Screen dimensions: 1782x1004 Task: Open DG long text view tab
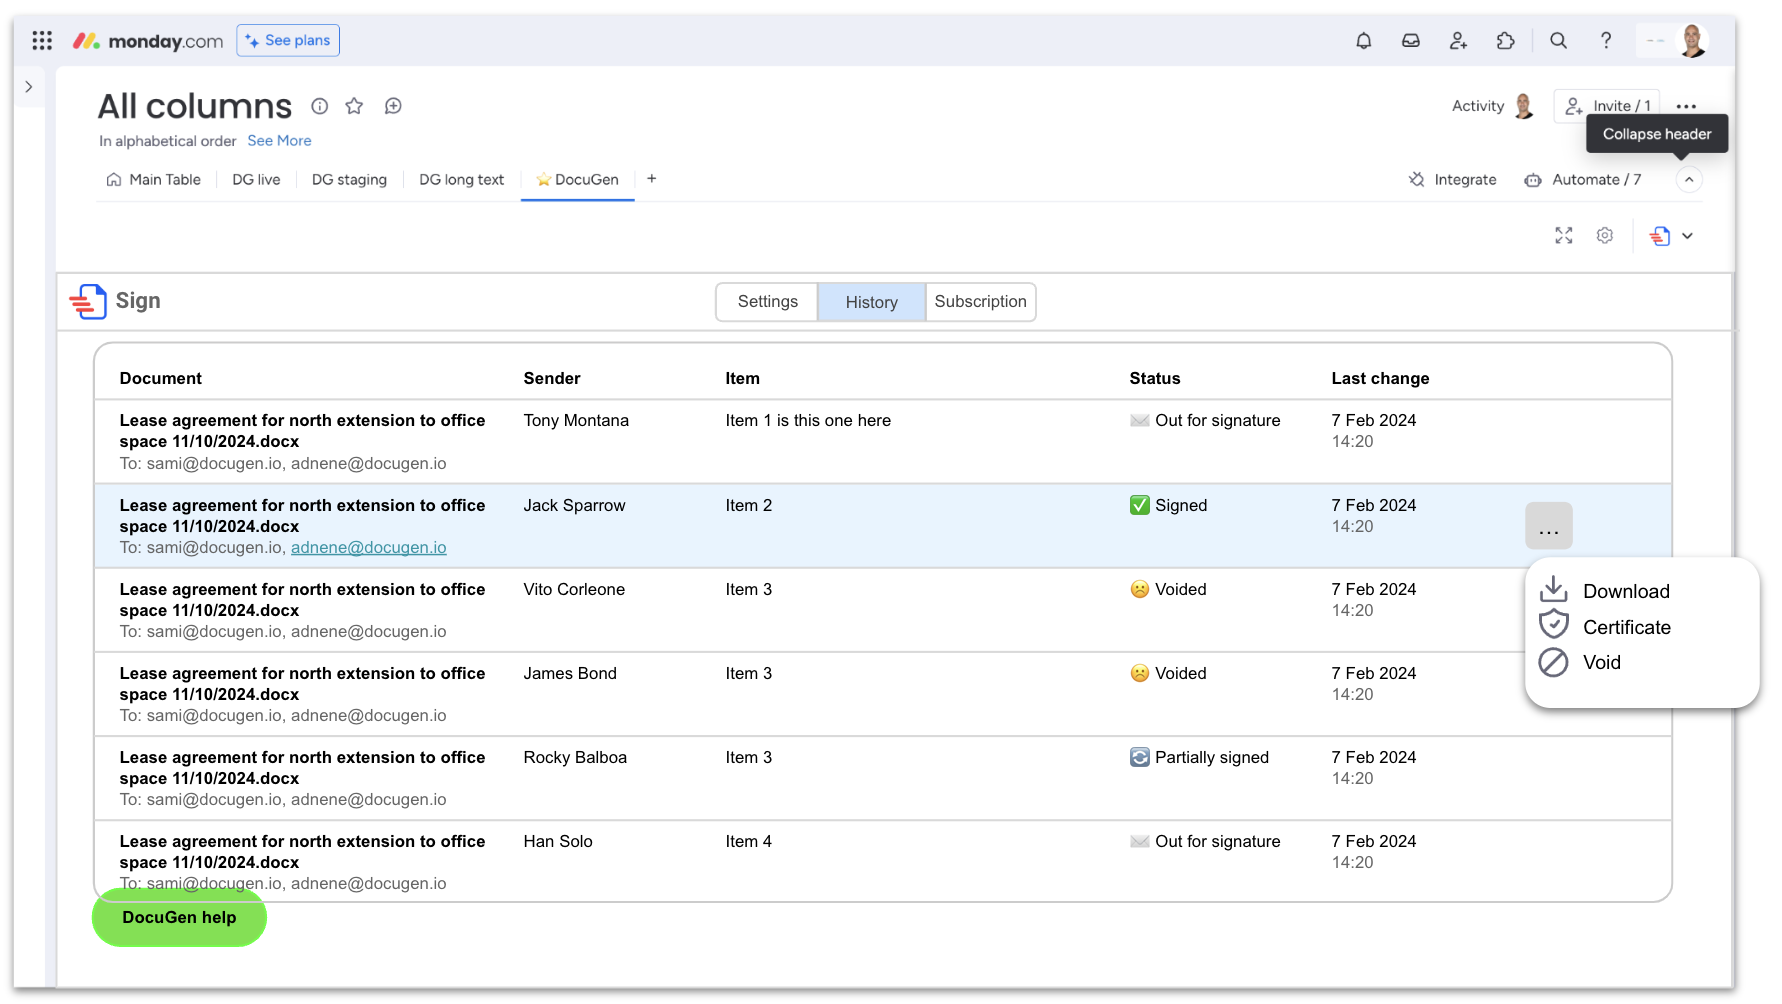[461, 180]
